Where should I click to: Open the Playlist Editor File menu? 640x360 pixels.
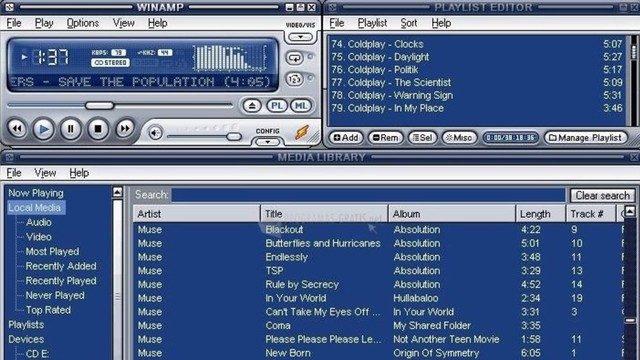tap(337, 23)
